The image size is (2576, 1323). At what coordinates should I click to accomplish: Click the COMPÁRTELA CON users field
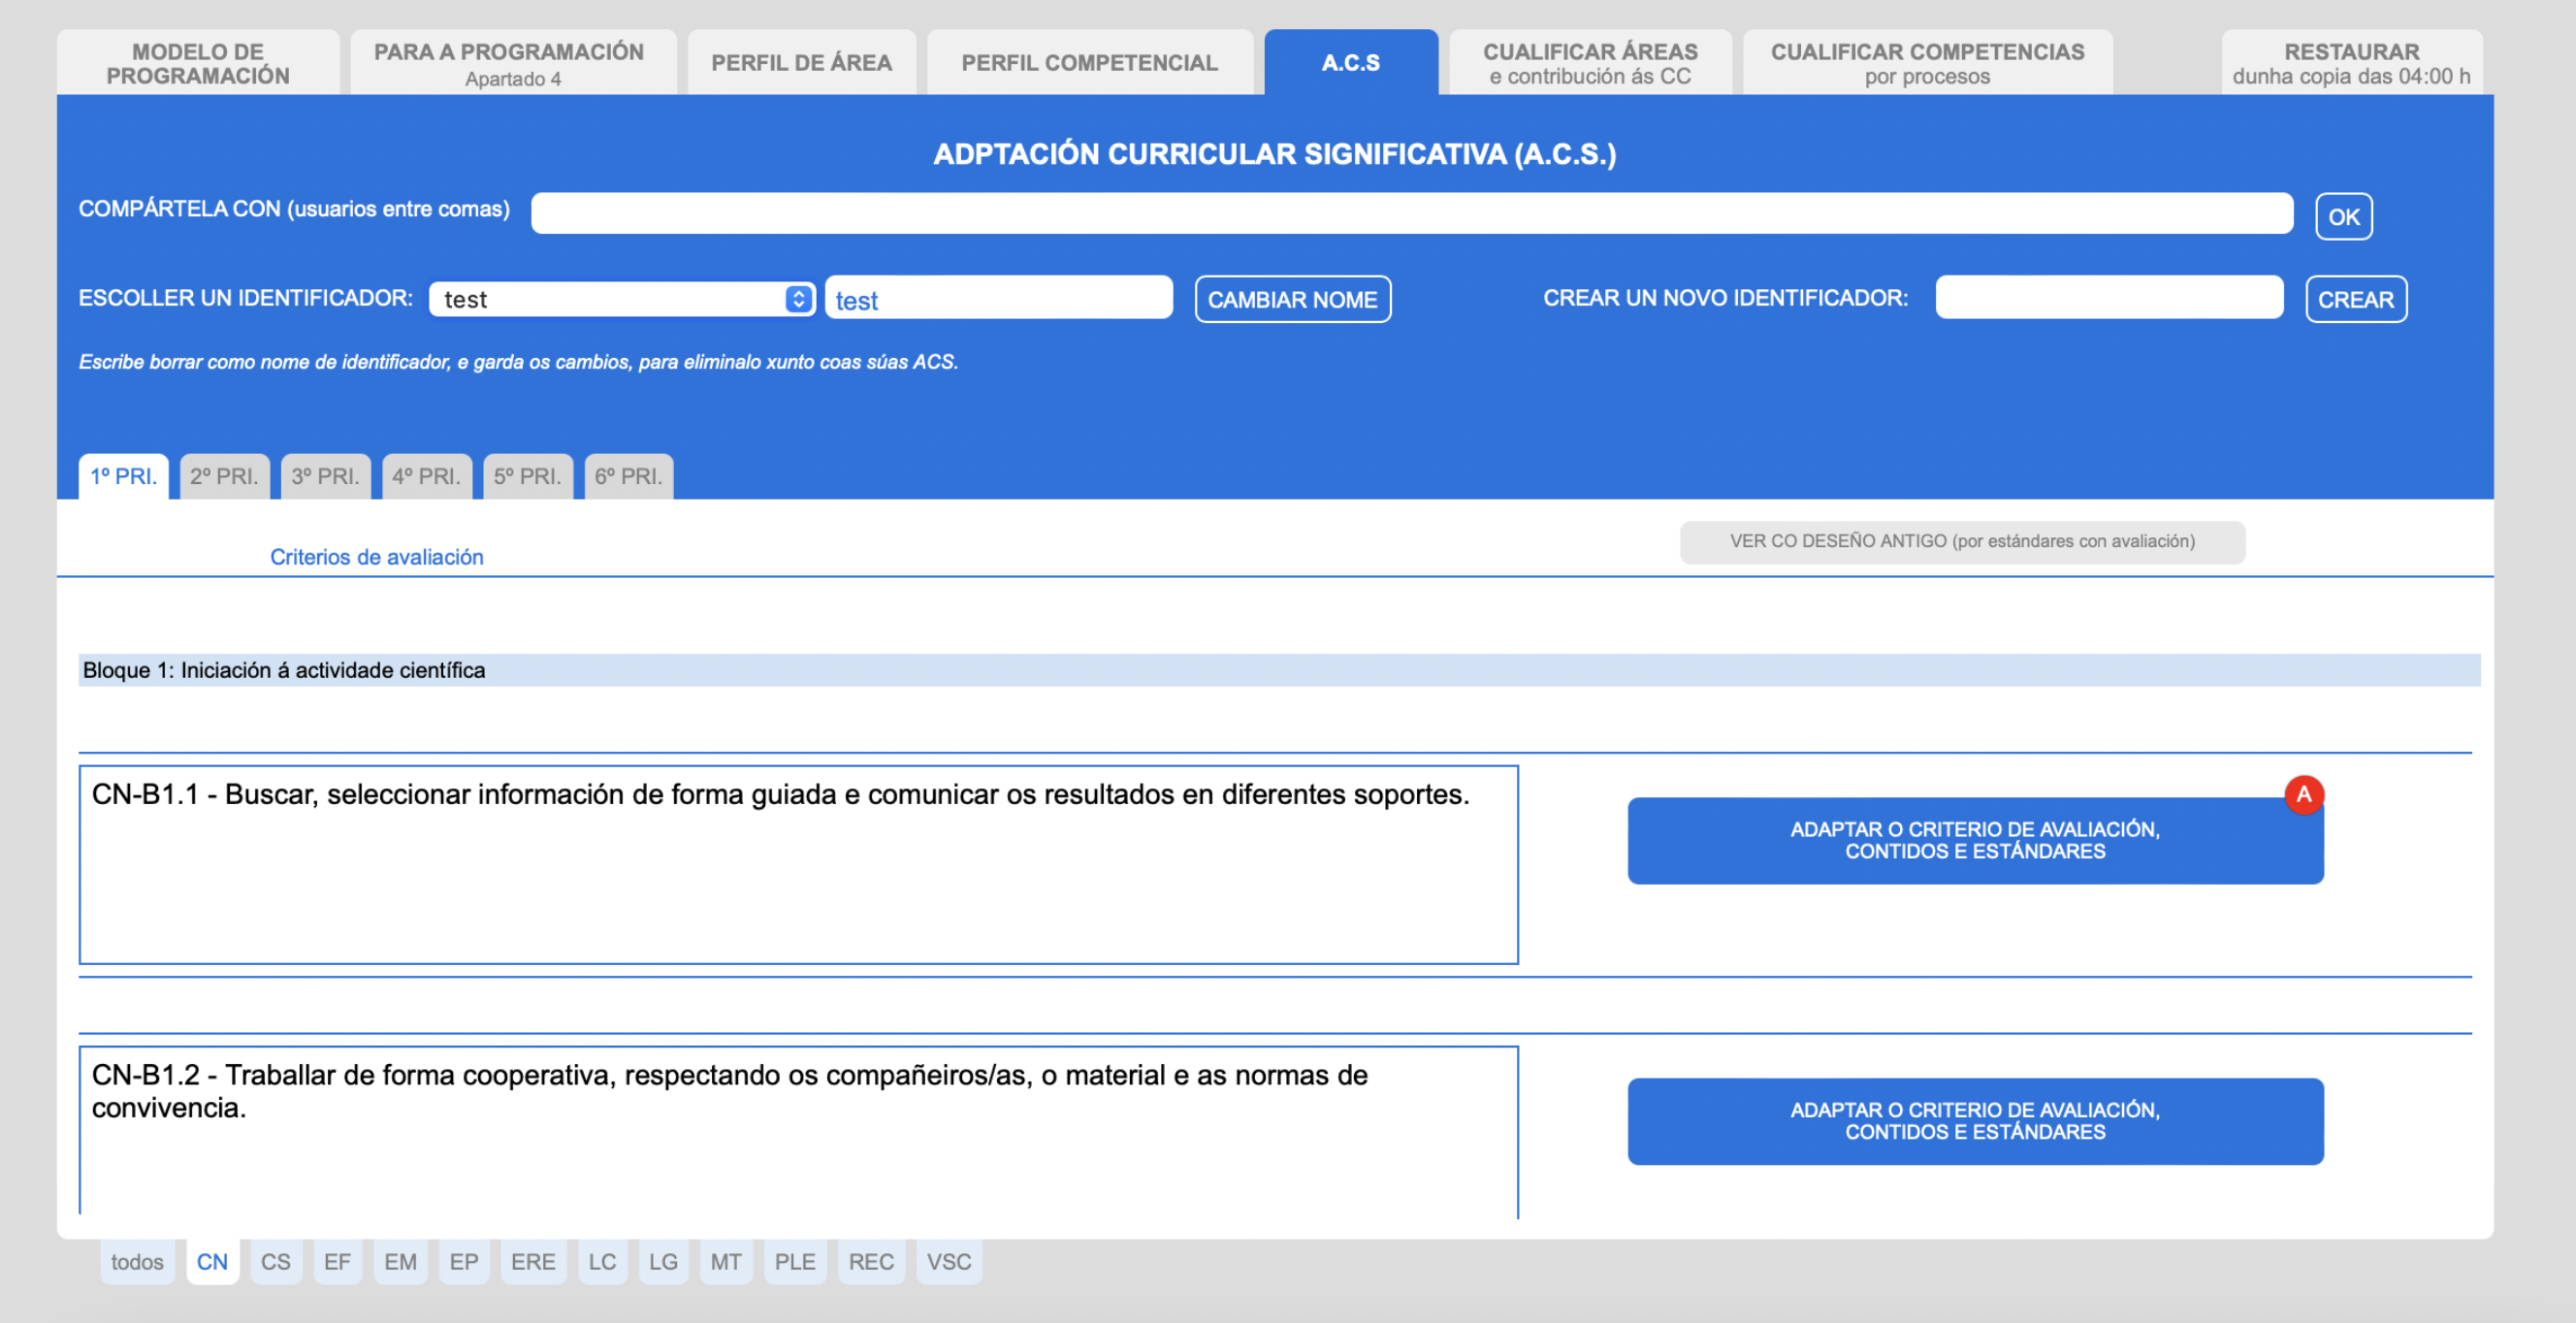(x=1411, y=213)
